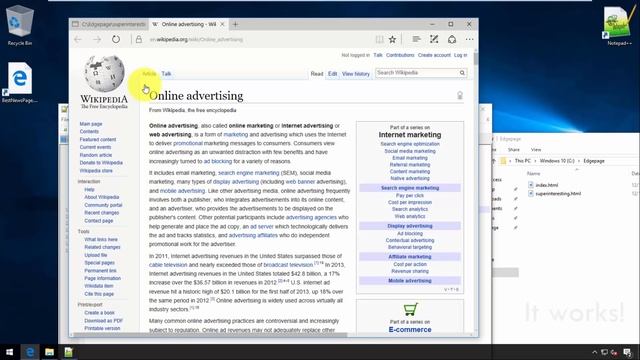Close the Online advertising tab
The width and height of the screenshot is (640, 360).
click(222, 24)
